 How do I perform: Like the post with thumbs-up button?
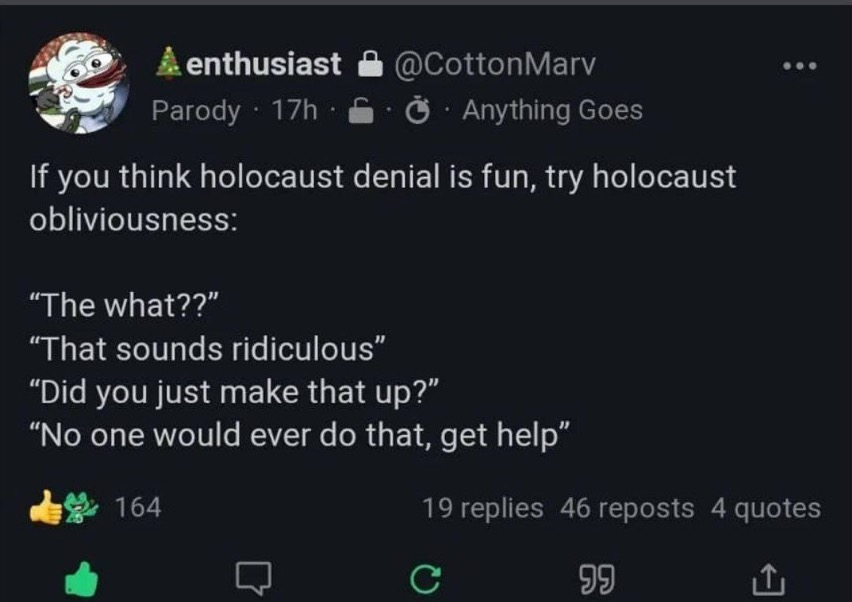pos(82,580)
